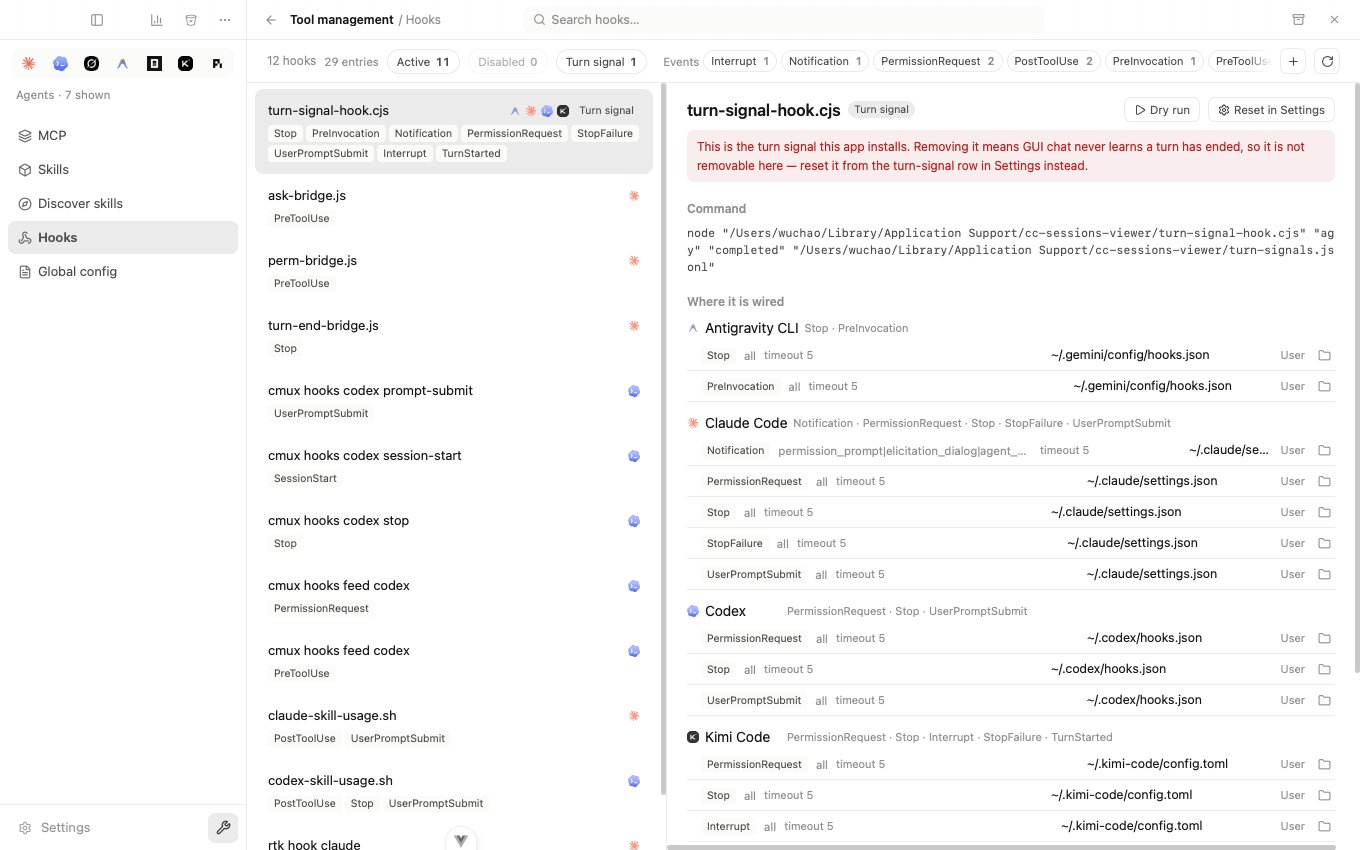The height and width of the screenshot is (850, 1360).
Task: Add a new hook with the plus button
Action: 1293,61
